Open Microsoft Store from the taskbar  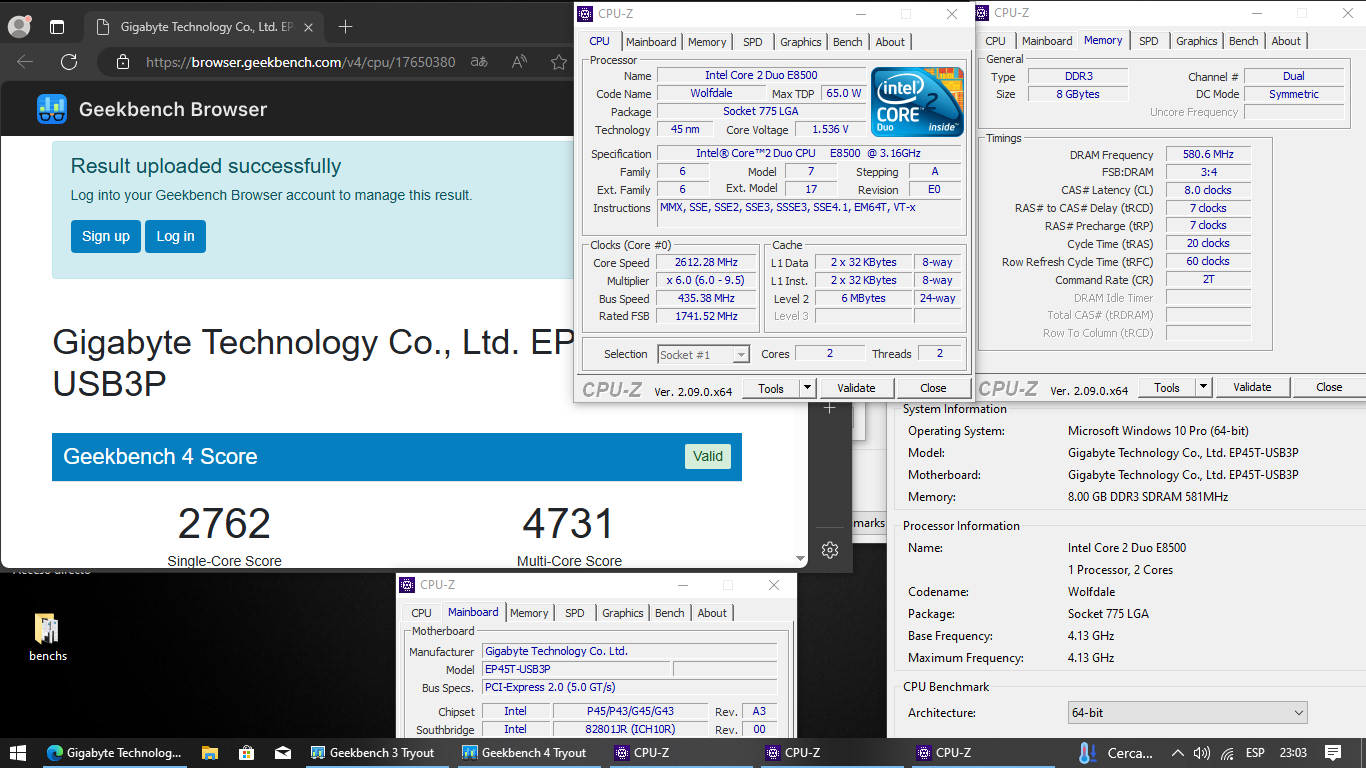[246, 753]
